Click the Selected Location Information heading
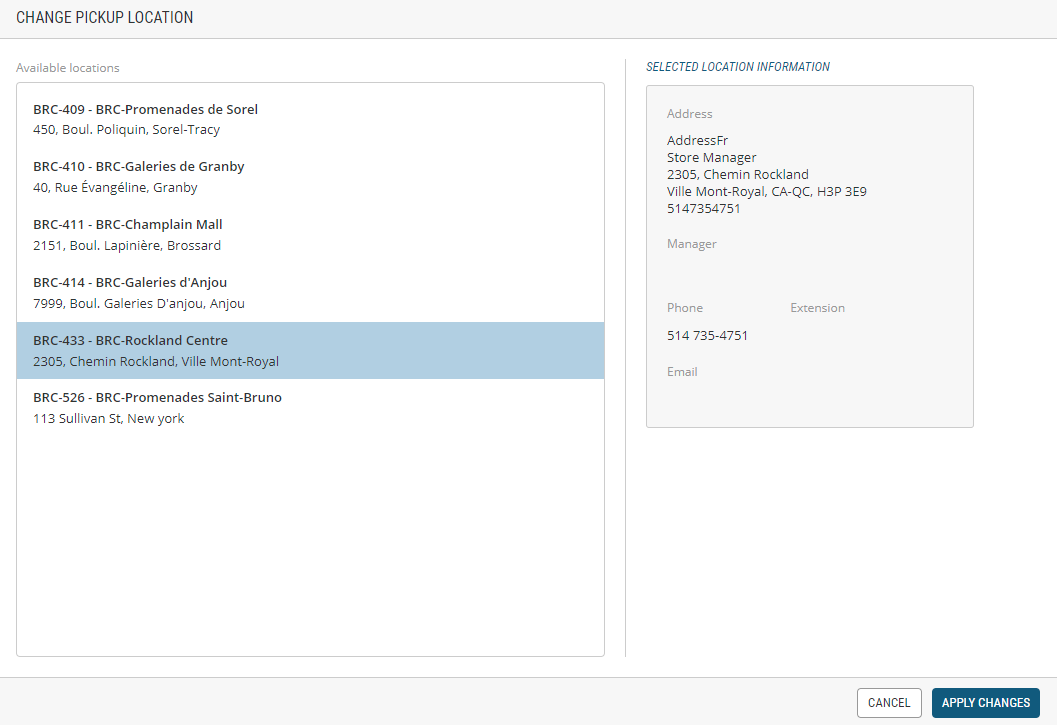The image size is (1057, 725). point(738,67)
